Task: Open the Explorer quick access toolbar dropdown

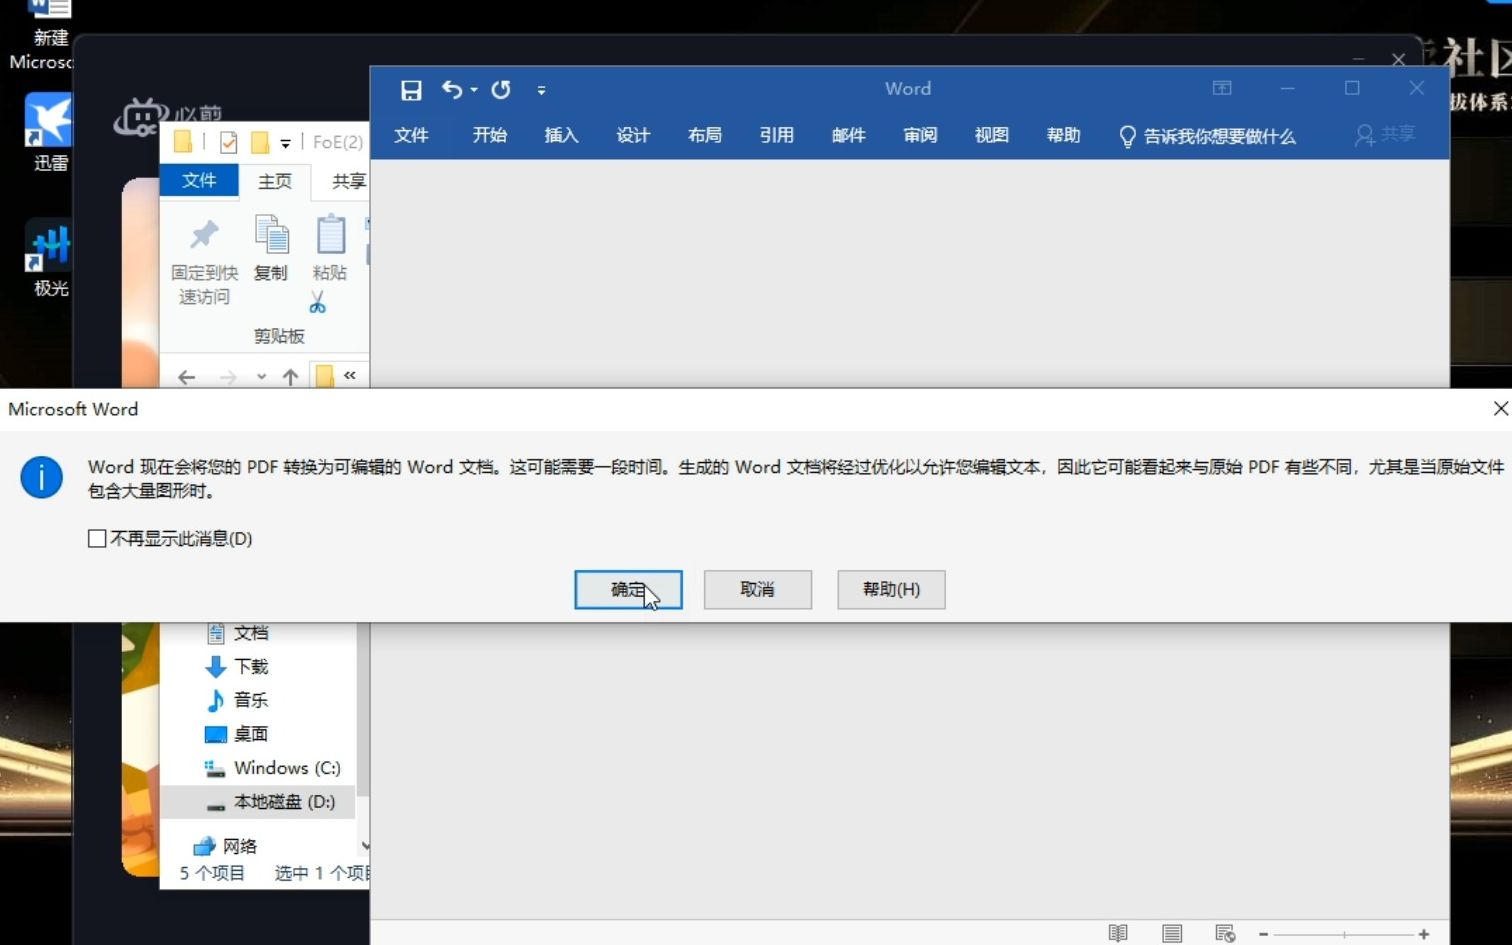Action: [285, 143]
